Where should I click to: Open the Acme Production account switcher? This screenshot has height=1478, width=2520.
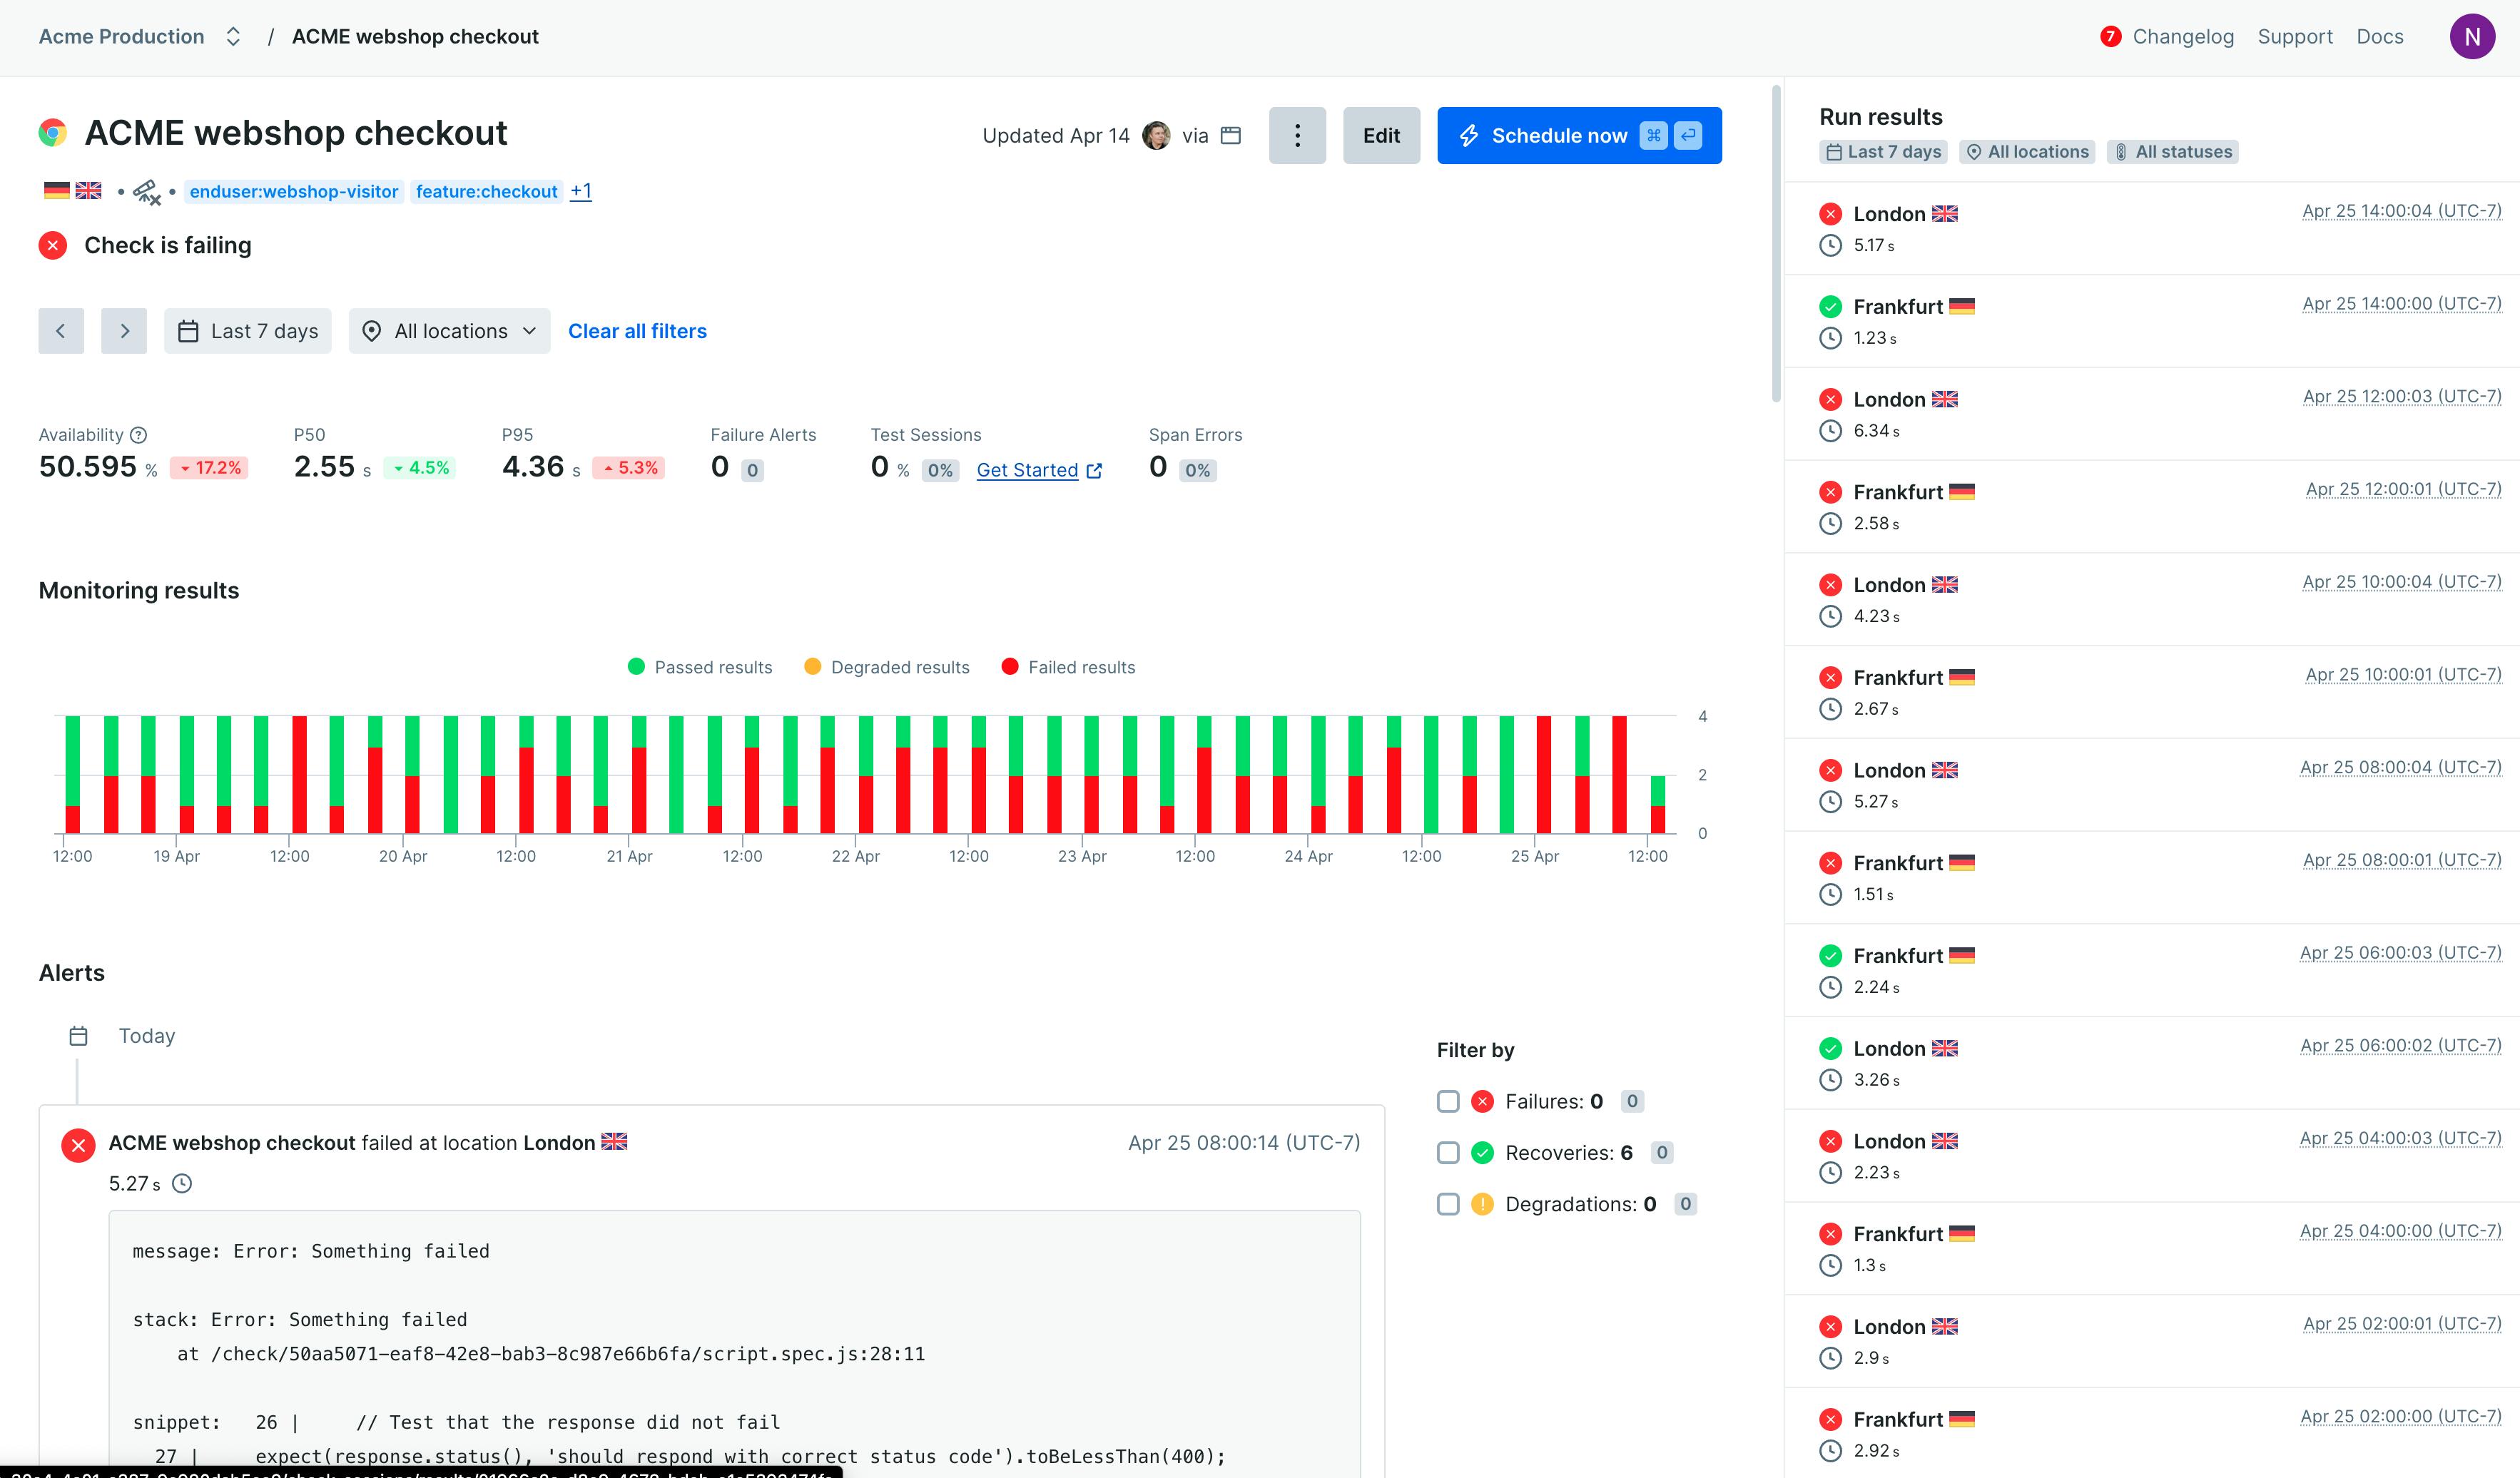click(140, 37)
